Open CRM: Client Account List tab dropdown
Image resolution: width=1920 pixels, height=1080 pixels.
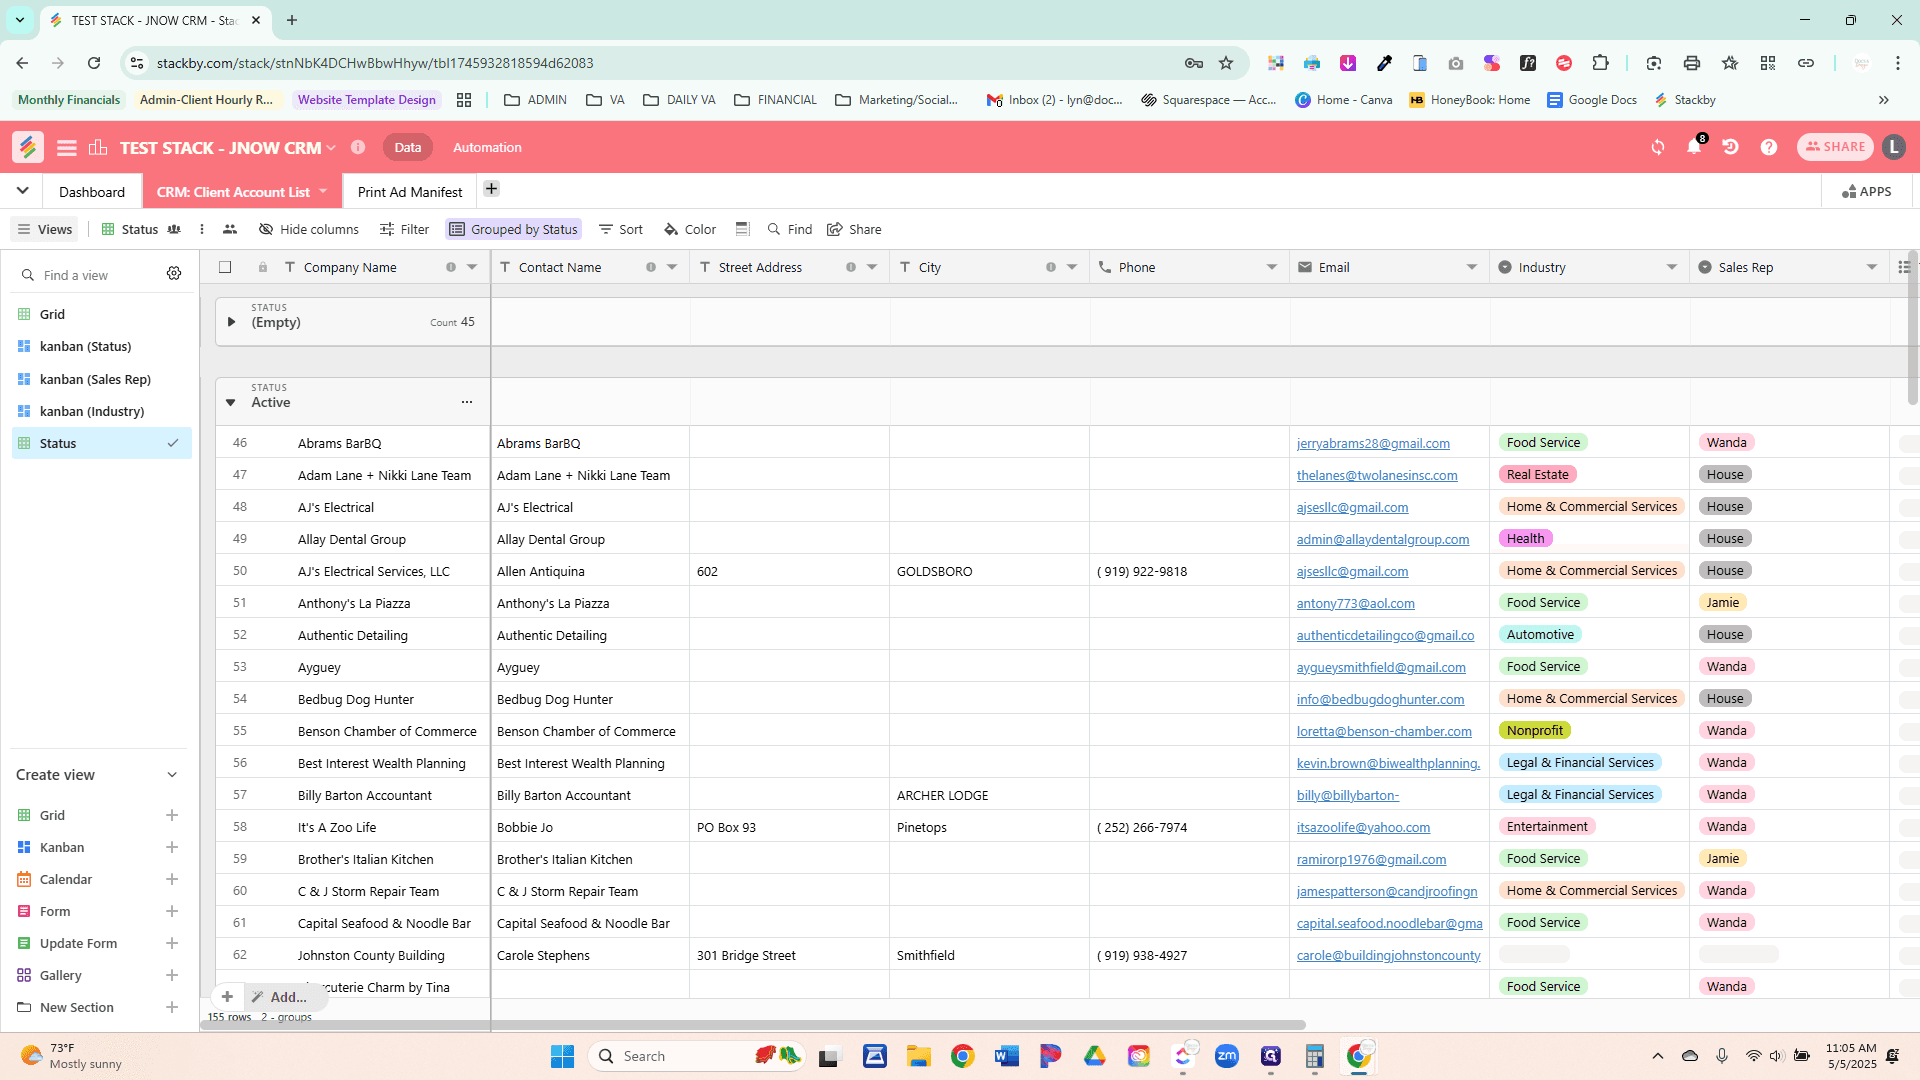(x=323, y=191)
